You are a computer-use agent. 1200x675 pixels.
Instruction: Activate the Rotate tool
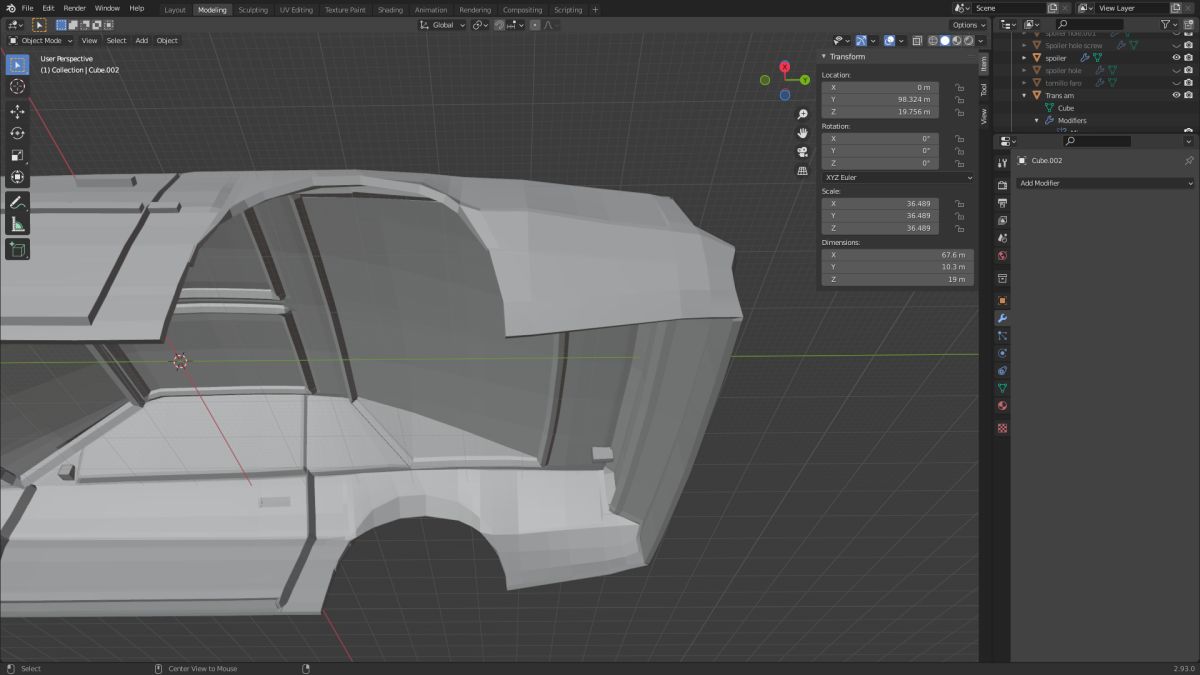point(17,133)
